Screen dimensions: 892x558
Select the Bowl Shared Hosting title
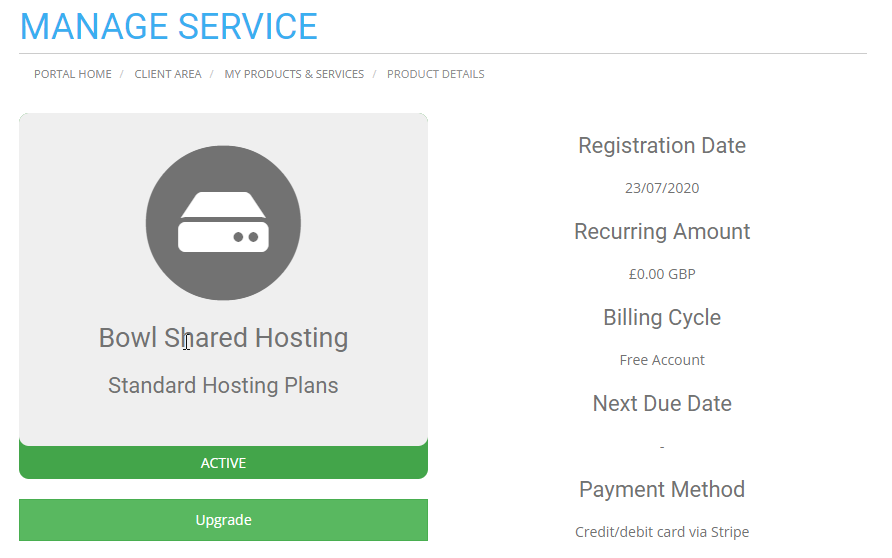pos(223,338)
